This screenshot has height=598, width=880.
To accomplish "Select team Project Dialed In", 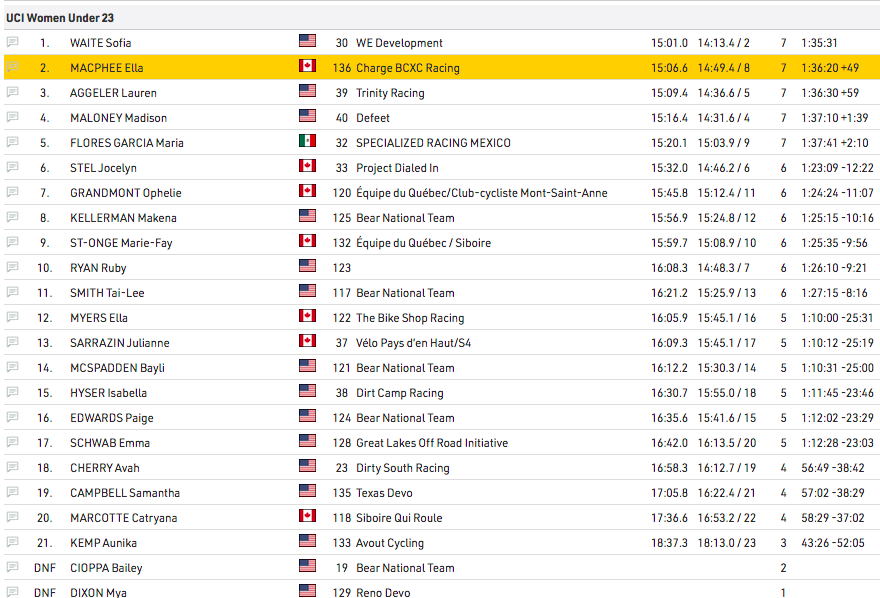I will 397,168.
